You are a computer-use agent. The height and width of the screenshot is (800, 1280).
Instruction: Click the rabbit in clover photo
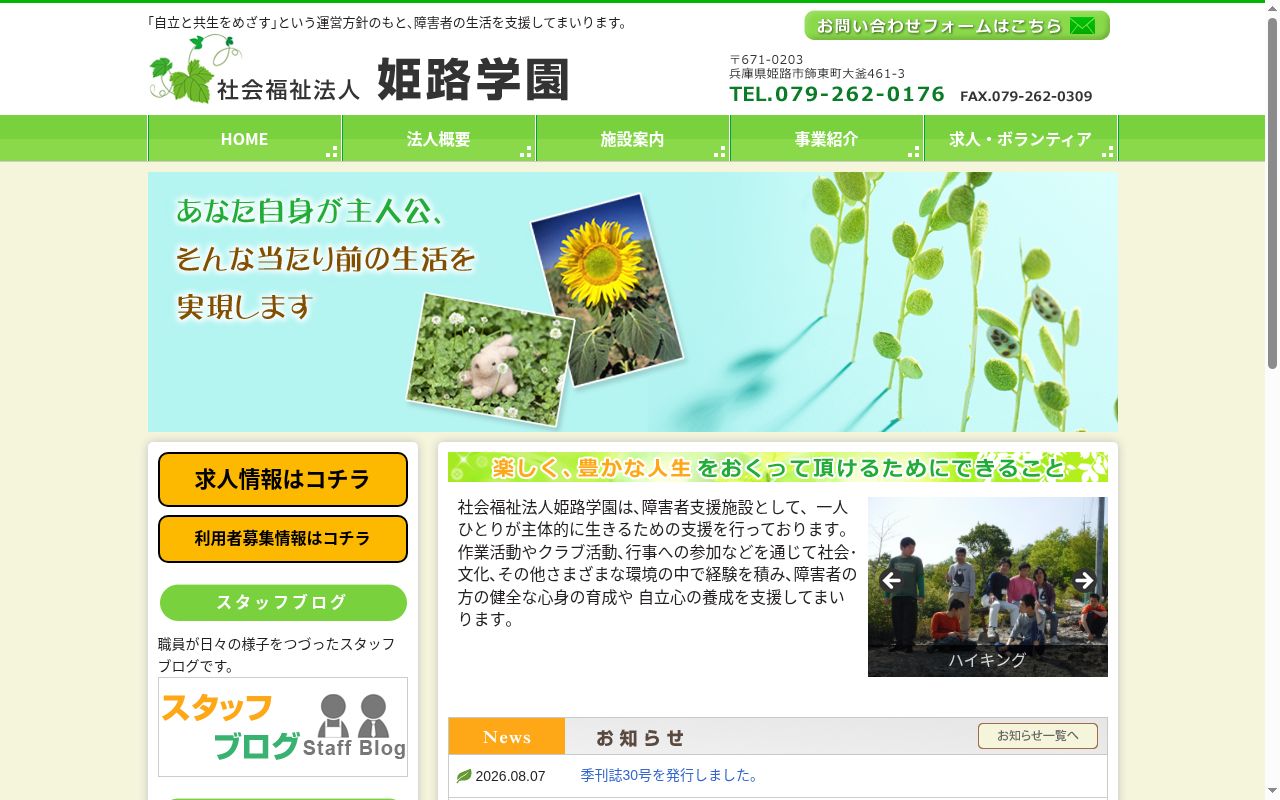click(x=491, y=359)
